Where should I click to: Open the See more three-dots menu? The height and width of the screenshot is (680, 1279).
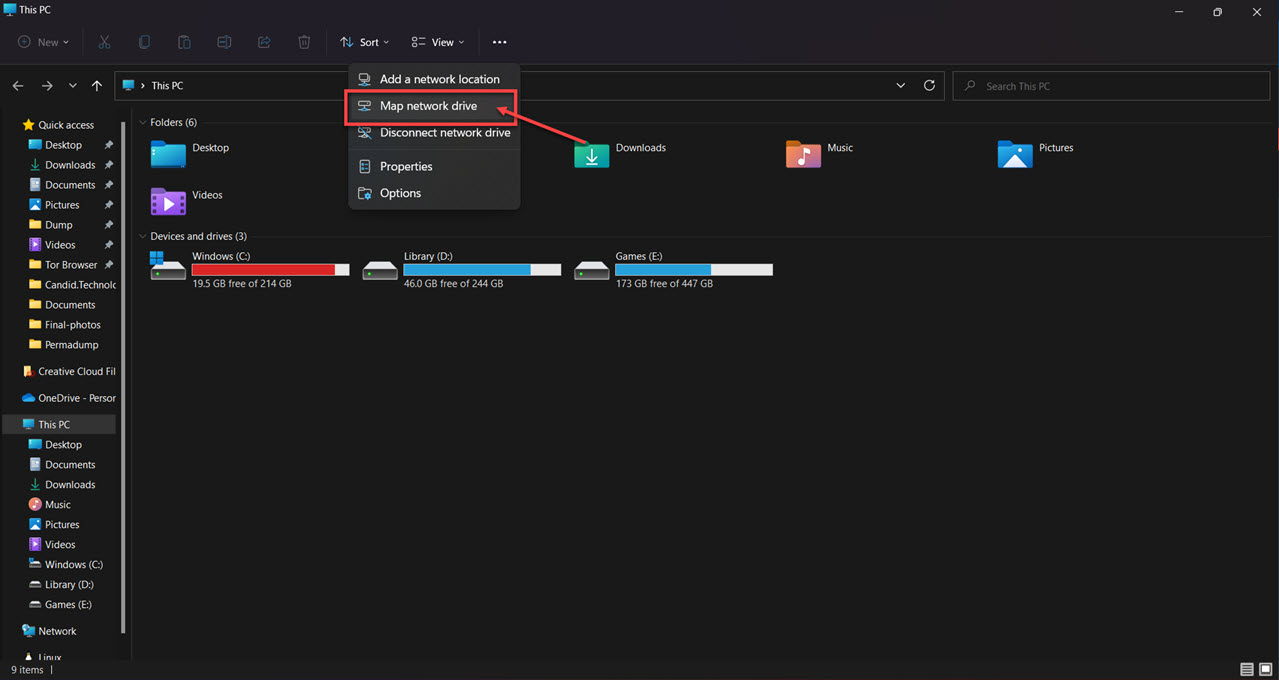point(499,42)
